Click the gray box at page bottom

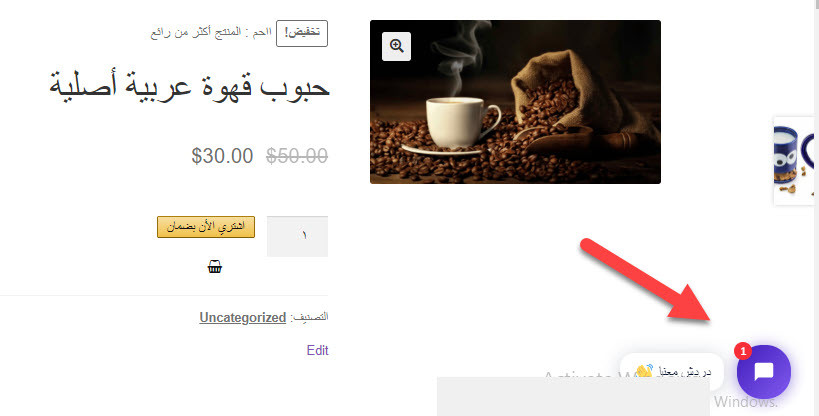click(x=573, y=397)
